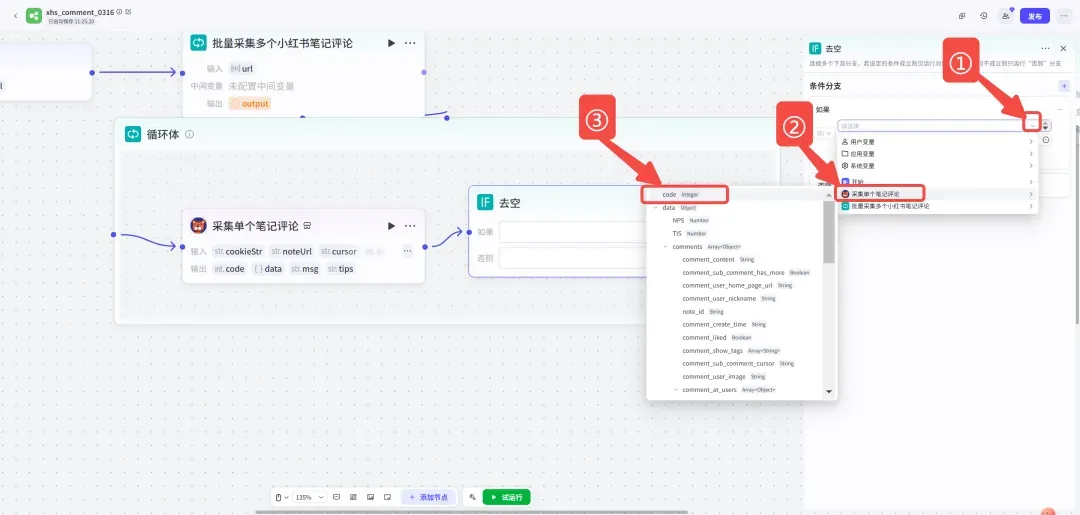Open more options on 批量采集多个小红书笔记评论 node
The image size is (1080, 515).
pyautogui.click(x=410, y=43)
